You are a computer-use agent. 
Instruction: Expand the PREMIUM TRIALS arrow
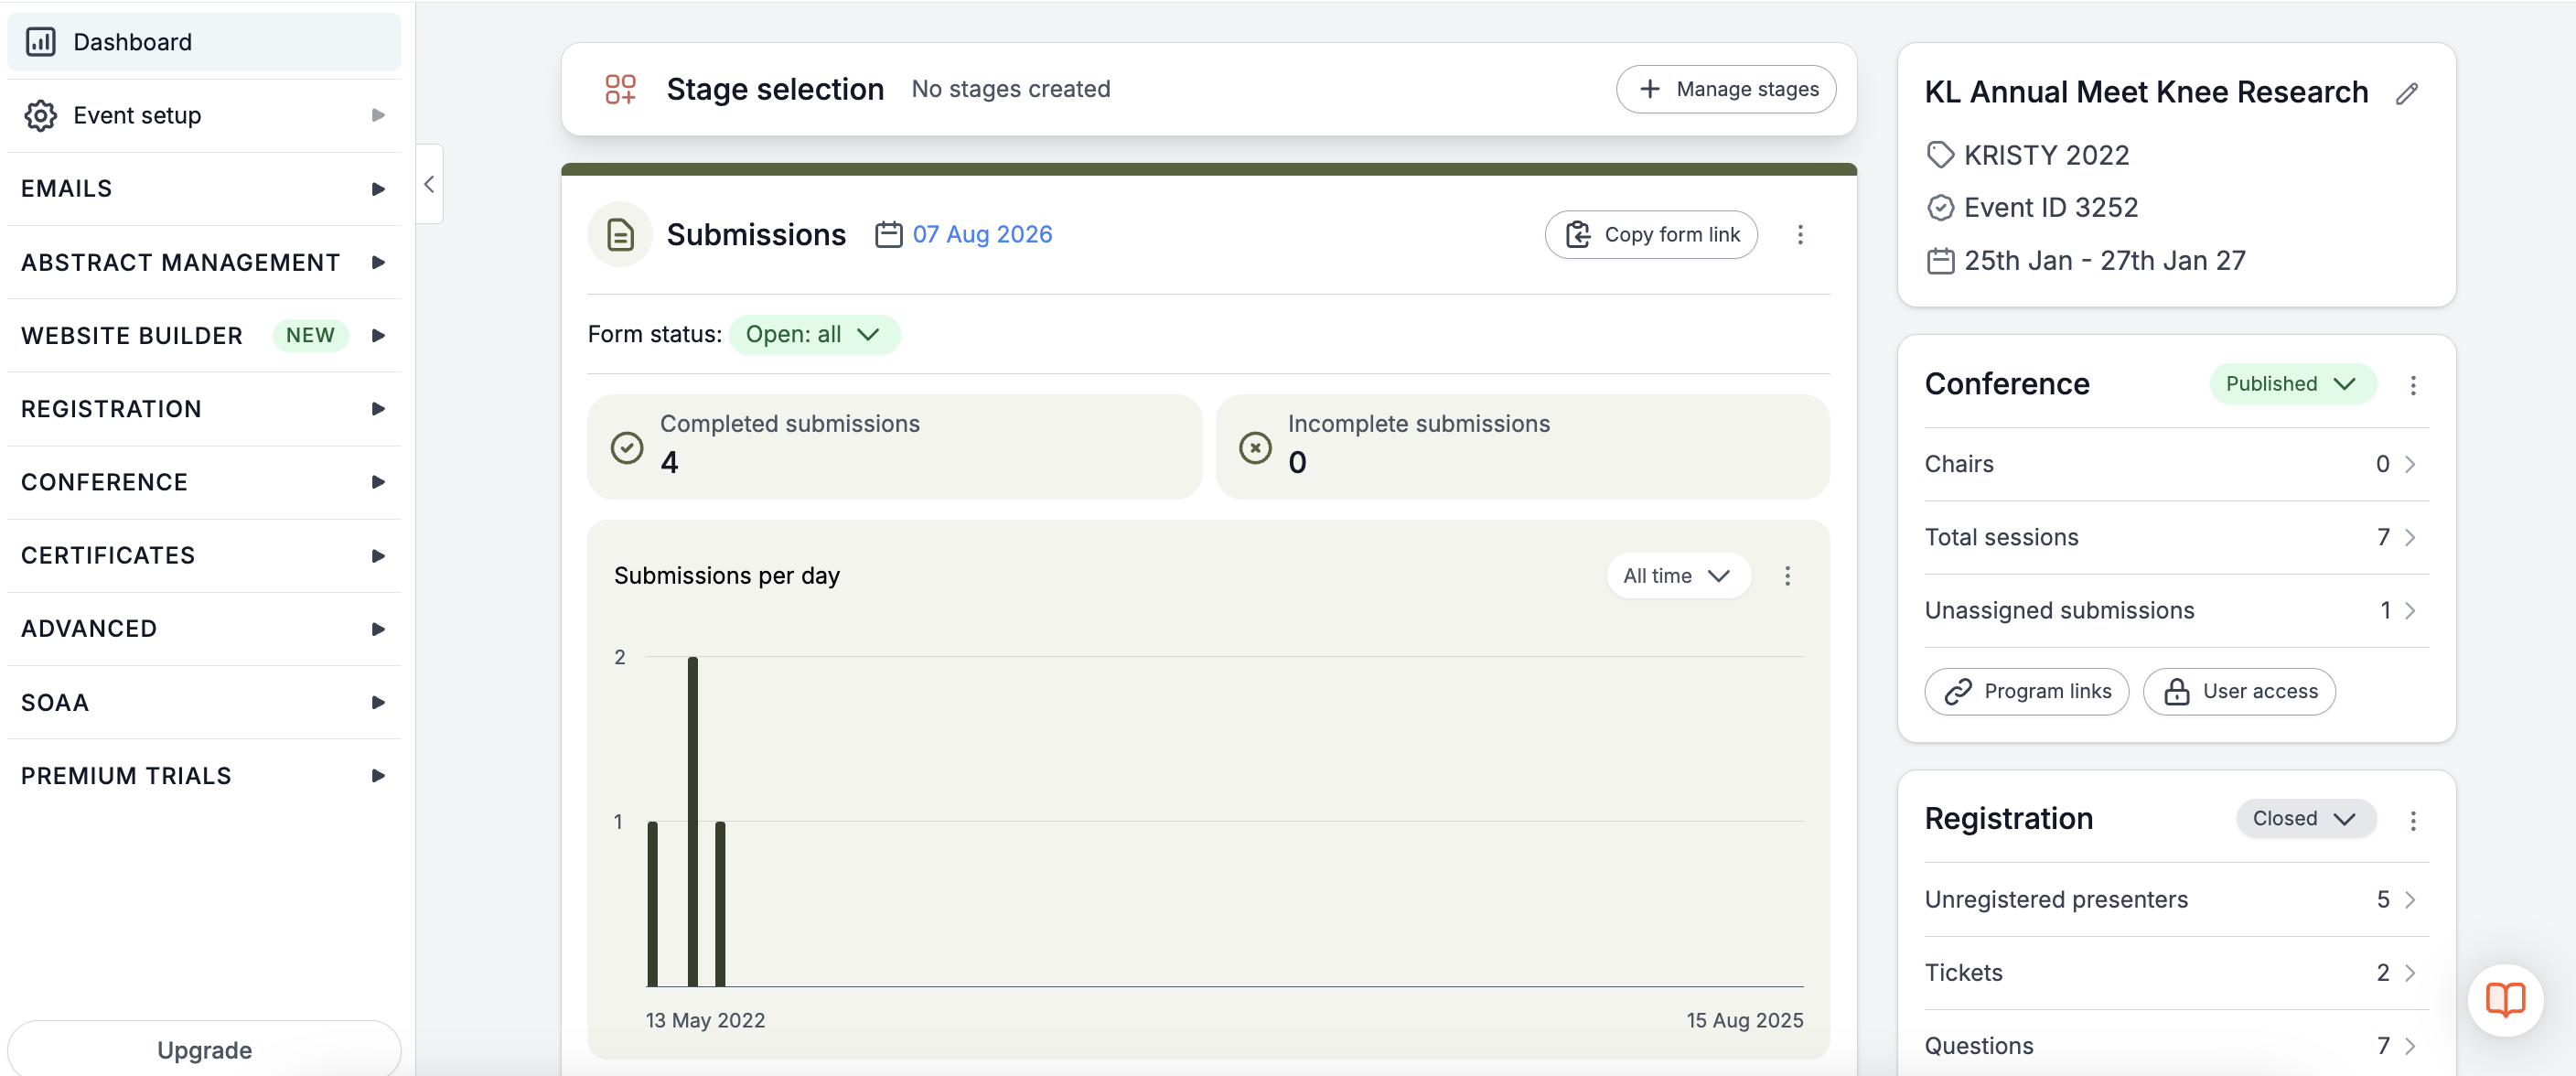point(378,775)
